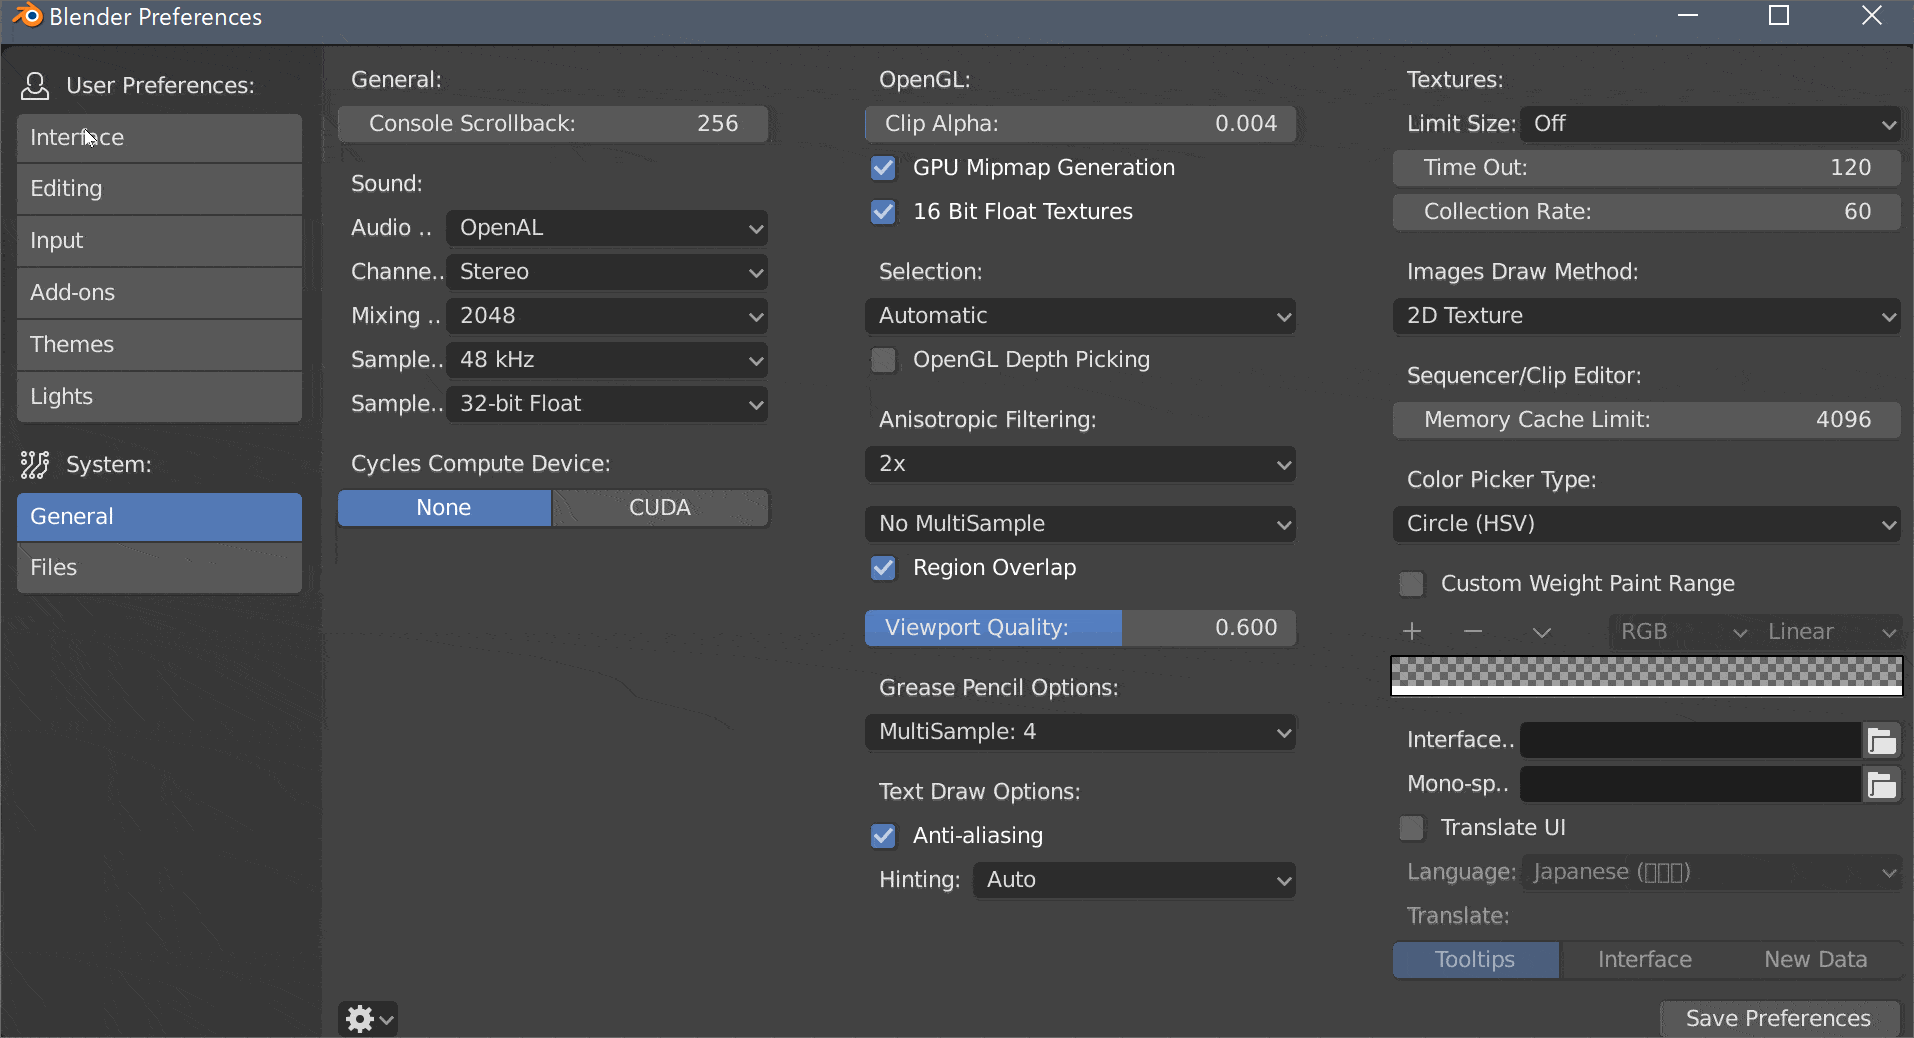Select CUDA as Cycles compute device
The height and width of the screenshot is (1038, 1914).
[660, 508]
